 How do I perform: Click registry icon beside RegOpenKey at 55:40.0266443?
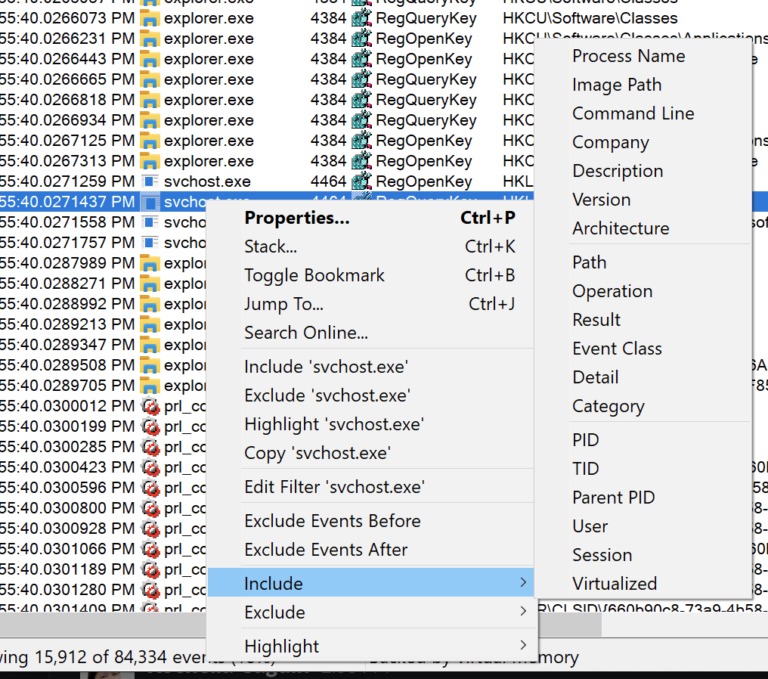pyautogui.click(x=361, y=59)
